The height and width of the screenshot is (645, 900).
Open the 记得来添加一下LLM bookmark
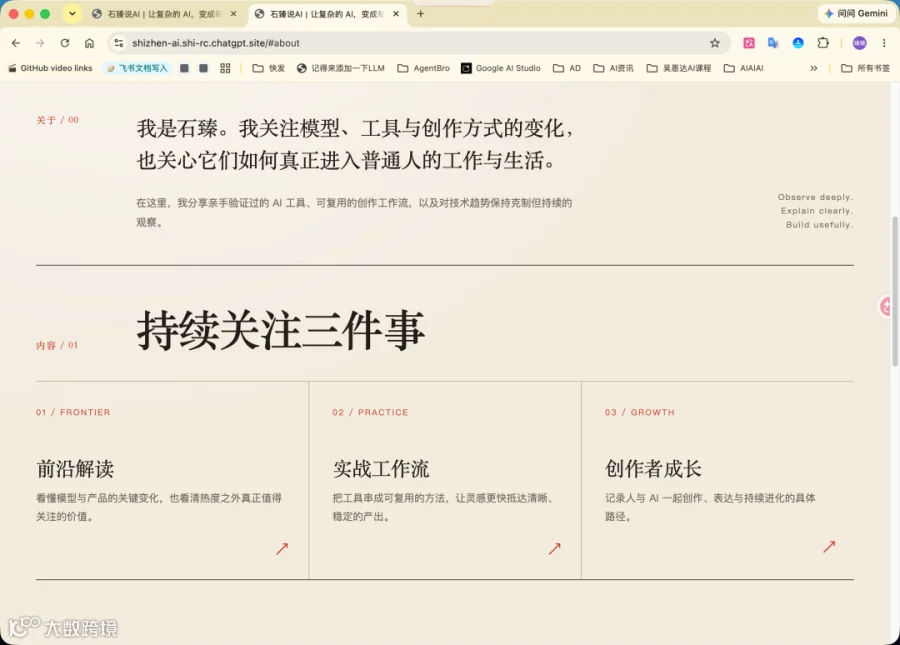click(x=341, y=68)
